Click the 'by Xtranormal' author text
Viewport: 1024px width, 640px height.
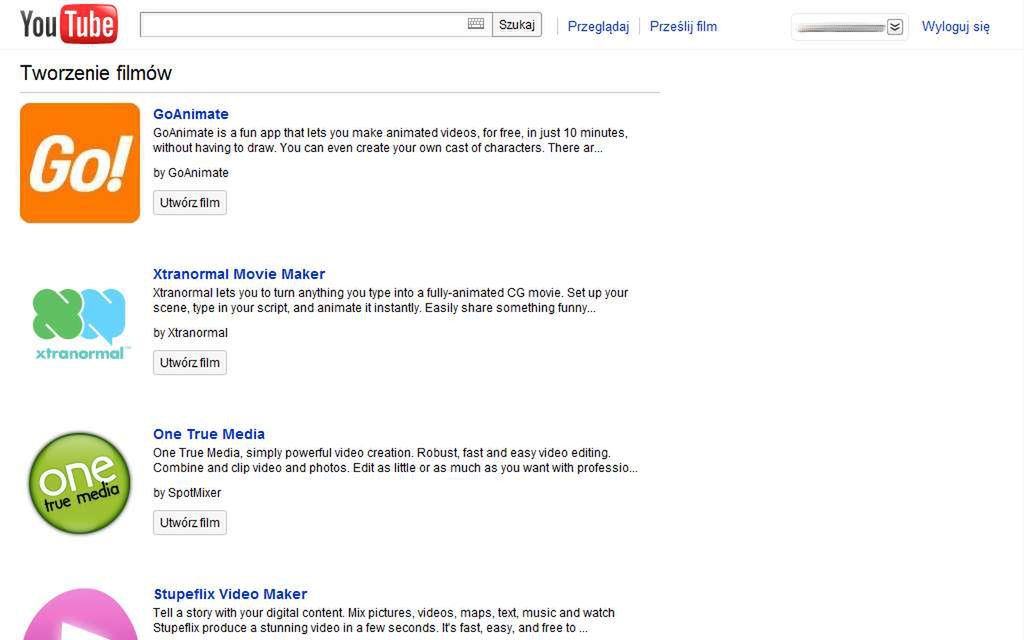point(190,332)
